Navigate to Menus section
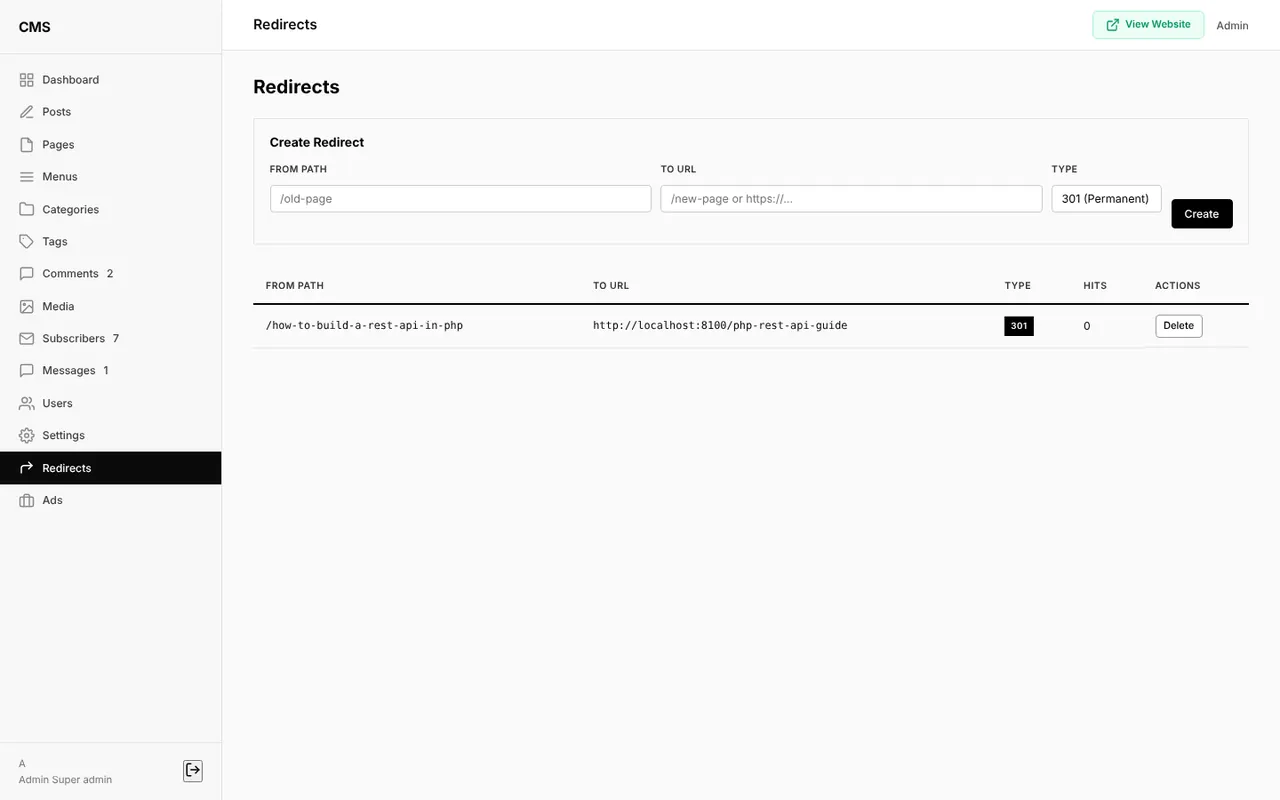The image size is (1280, 800). (110, 177)
